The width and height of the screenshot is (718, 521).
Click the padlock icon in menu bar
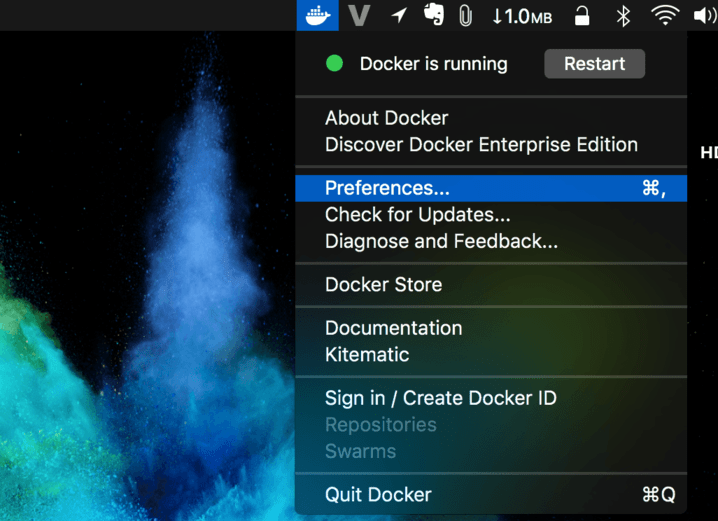point(582,16)
